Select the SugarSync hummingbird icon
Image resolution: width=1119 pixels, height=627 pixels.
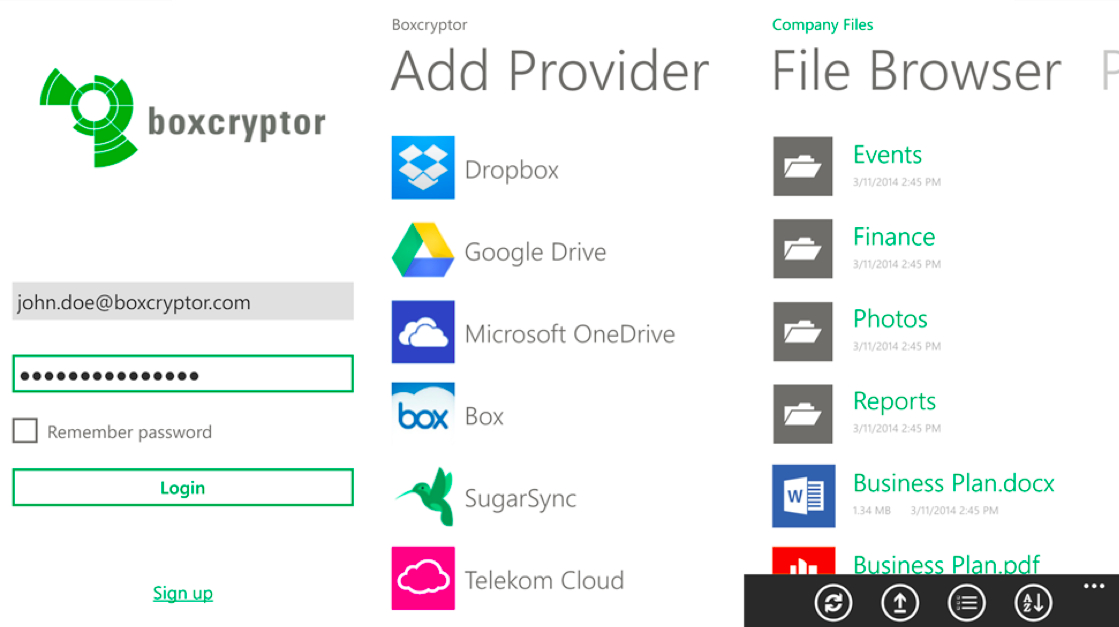(x=423, y=497)
